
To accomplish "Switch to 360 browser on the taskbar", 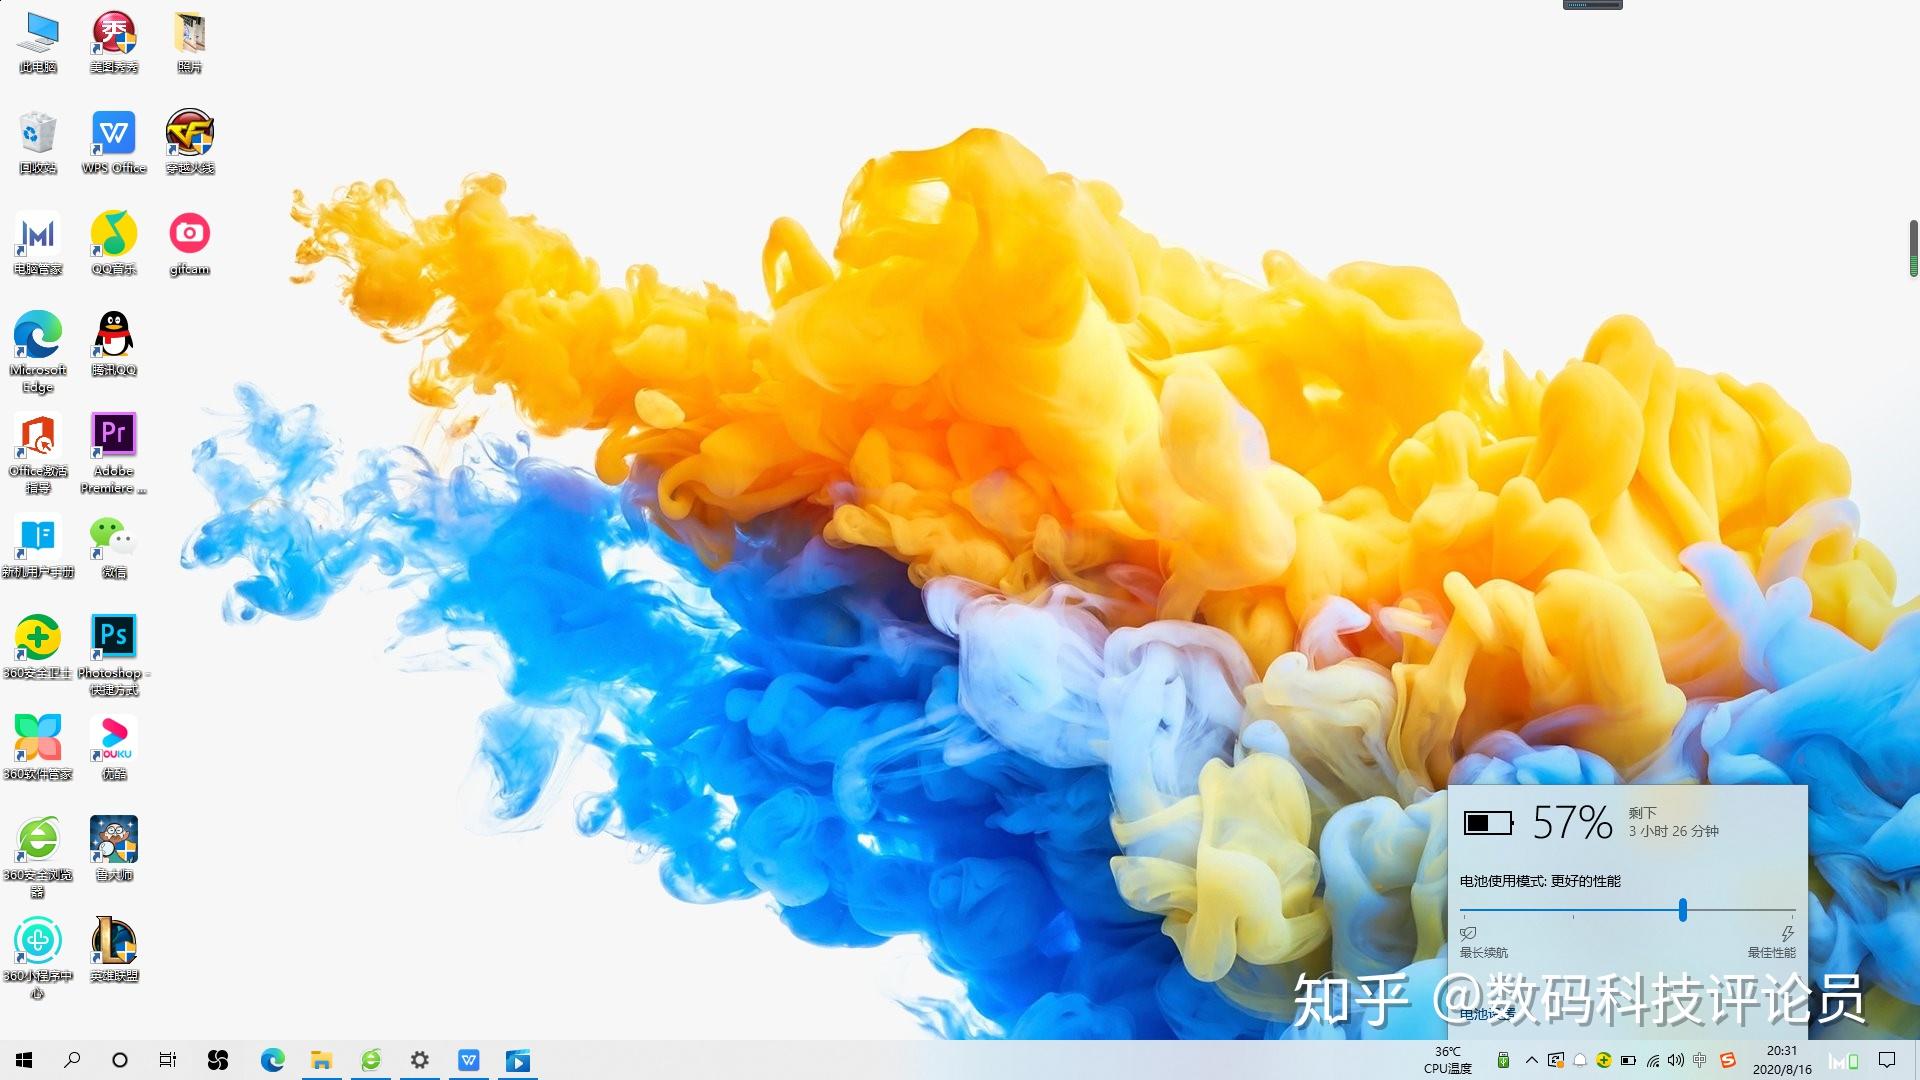I will coord(371,1060).
